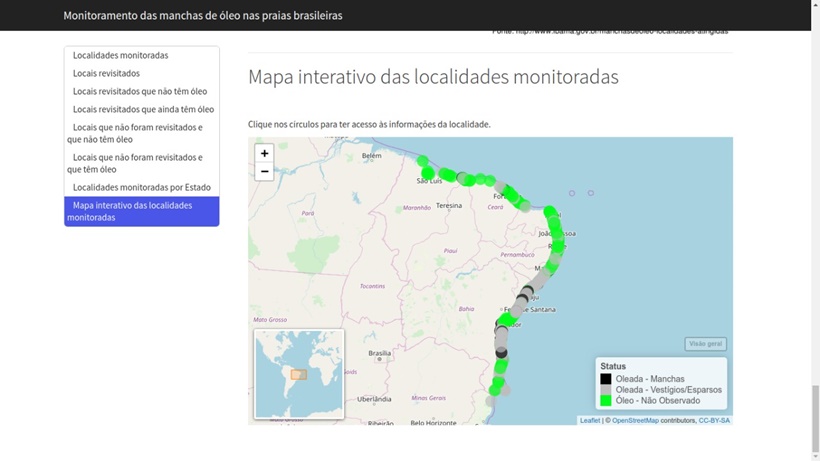The width and height of the screenshot is (820, 461).
Task: Zoom in on the map with plus button
Action: (x=264, y=153)
